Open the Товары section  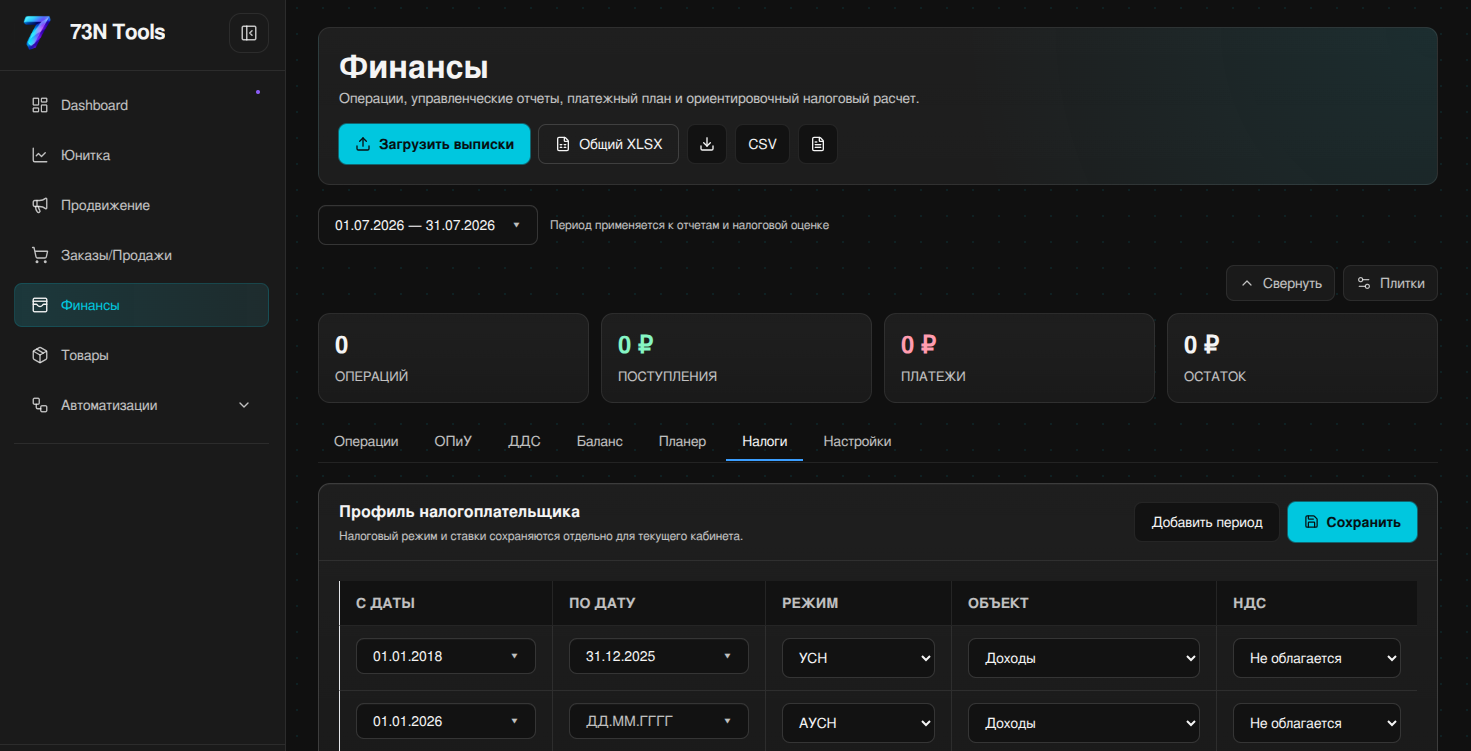[x=141, y=355]
